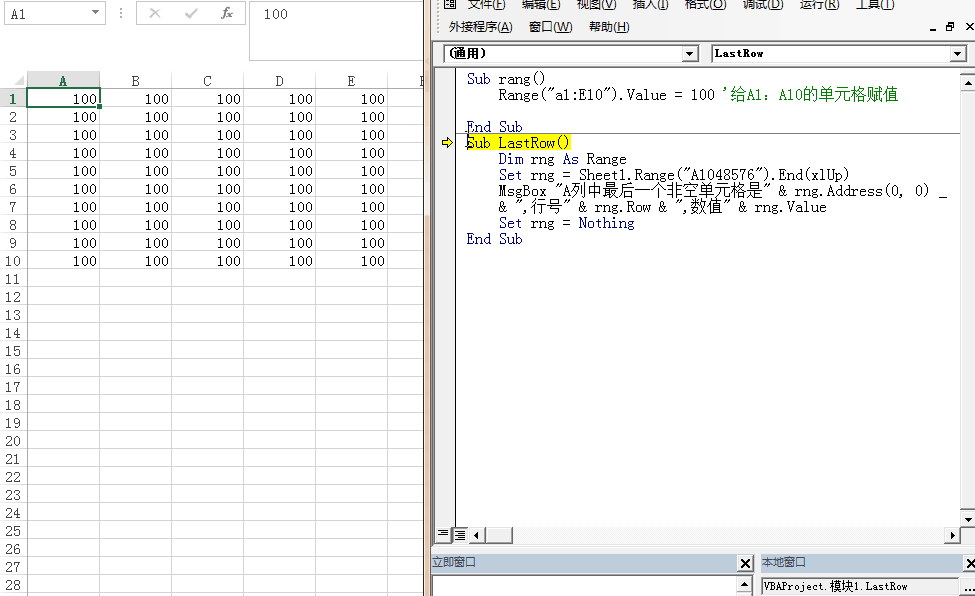Screen dimensions: 975x596
Task: Click the green comment 给A1：A10的单元格赋值
Action: (x=810, y=95)
